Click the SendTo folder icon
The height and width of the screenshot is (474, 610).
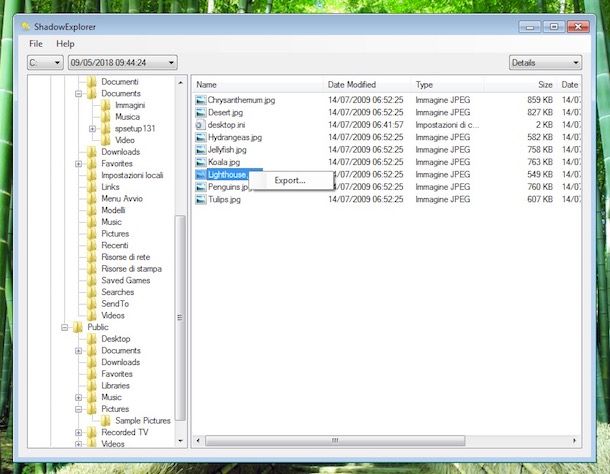coord(91,304)
